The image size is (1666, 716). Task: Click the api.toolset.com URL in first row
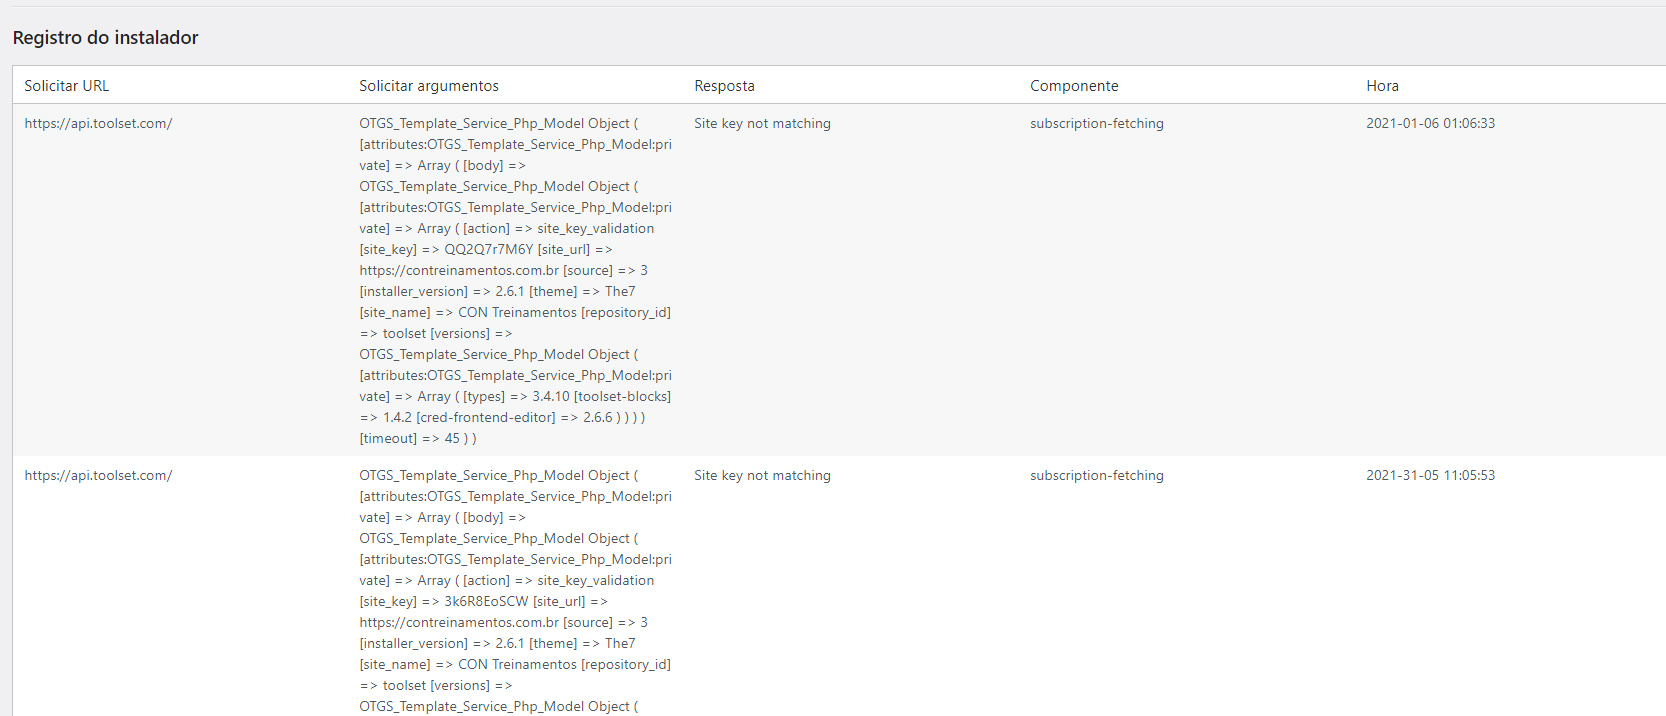point(98,124)
